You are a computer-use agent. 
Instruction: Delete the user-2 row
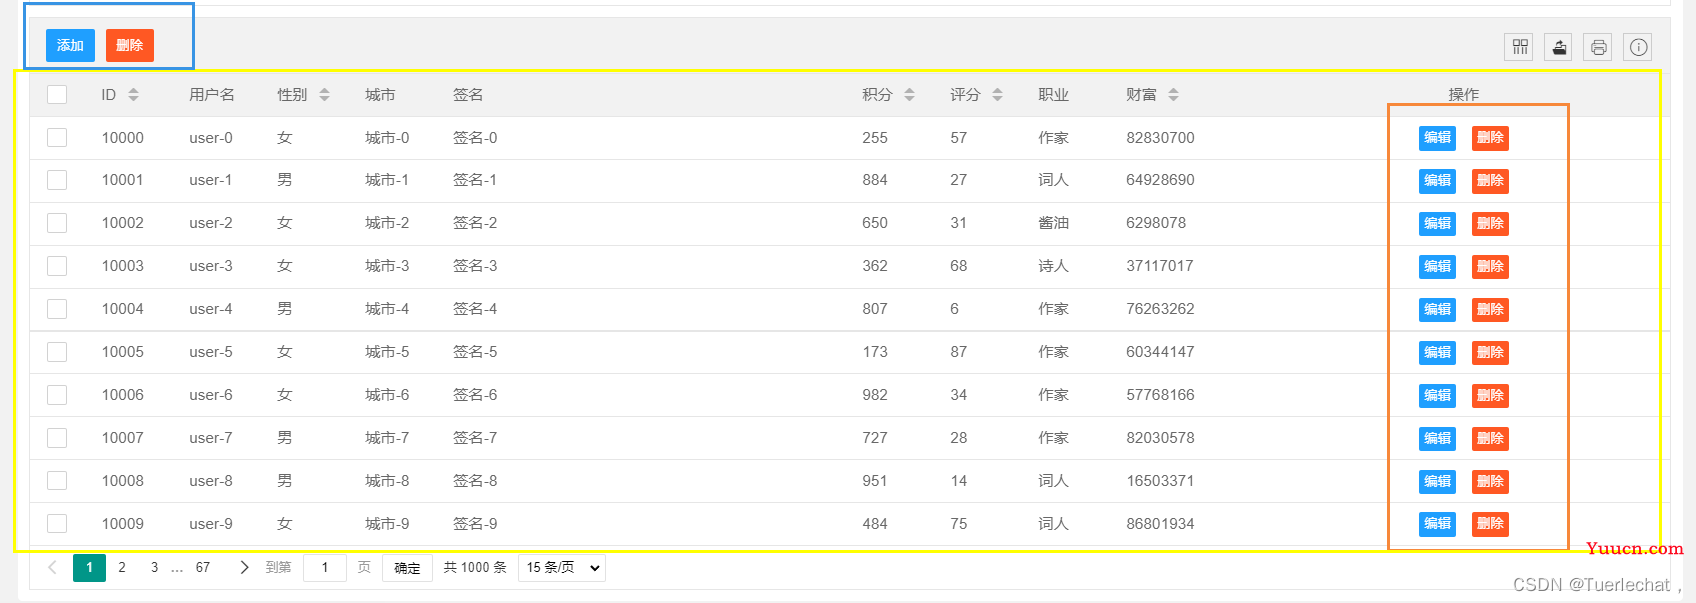pyautogui.click(x=1490, y=224)
